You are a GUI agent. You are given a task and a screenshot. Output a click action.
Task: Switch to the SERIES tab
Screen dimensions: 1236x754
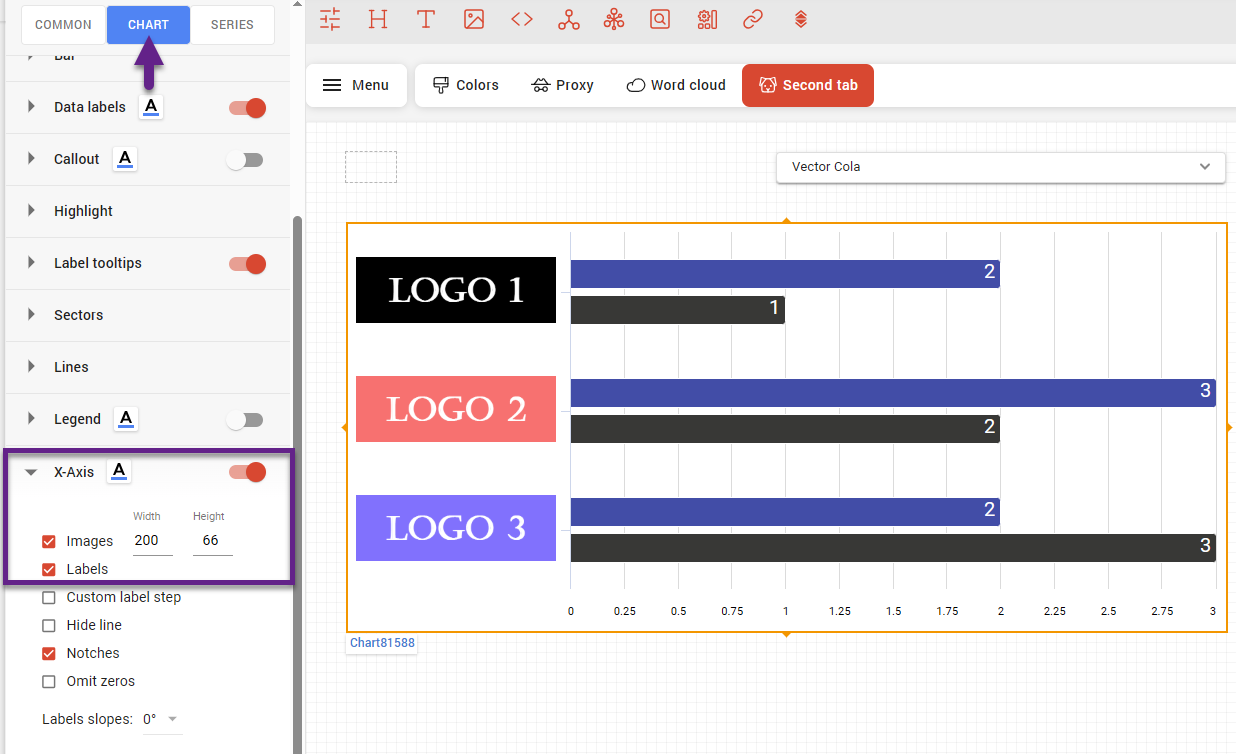pos(232,25)
